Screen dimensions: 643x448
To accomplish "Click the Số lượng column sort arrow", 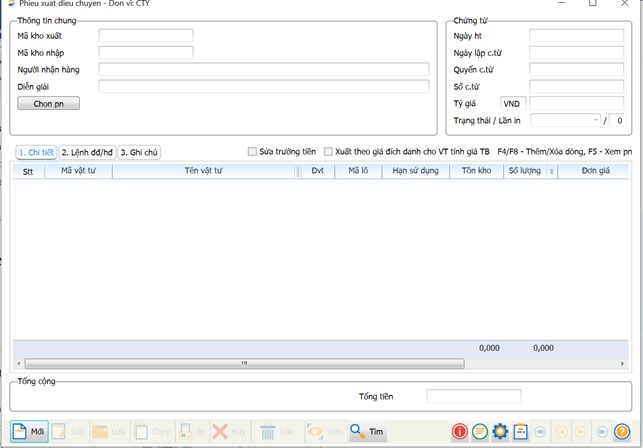I will tap(551, 171).
